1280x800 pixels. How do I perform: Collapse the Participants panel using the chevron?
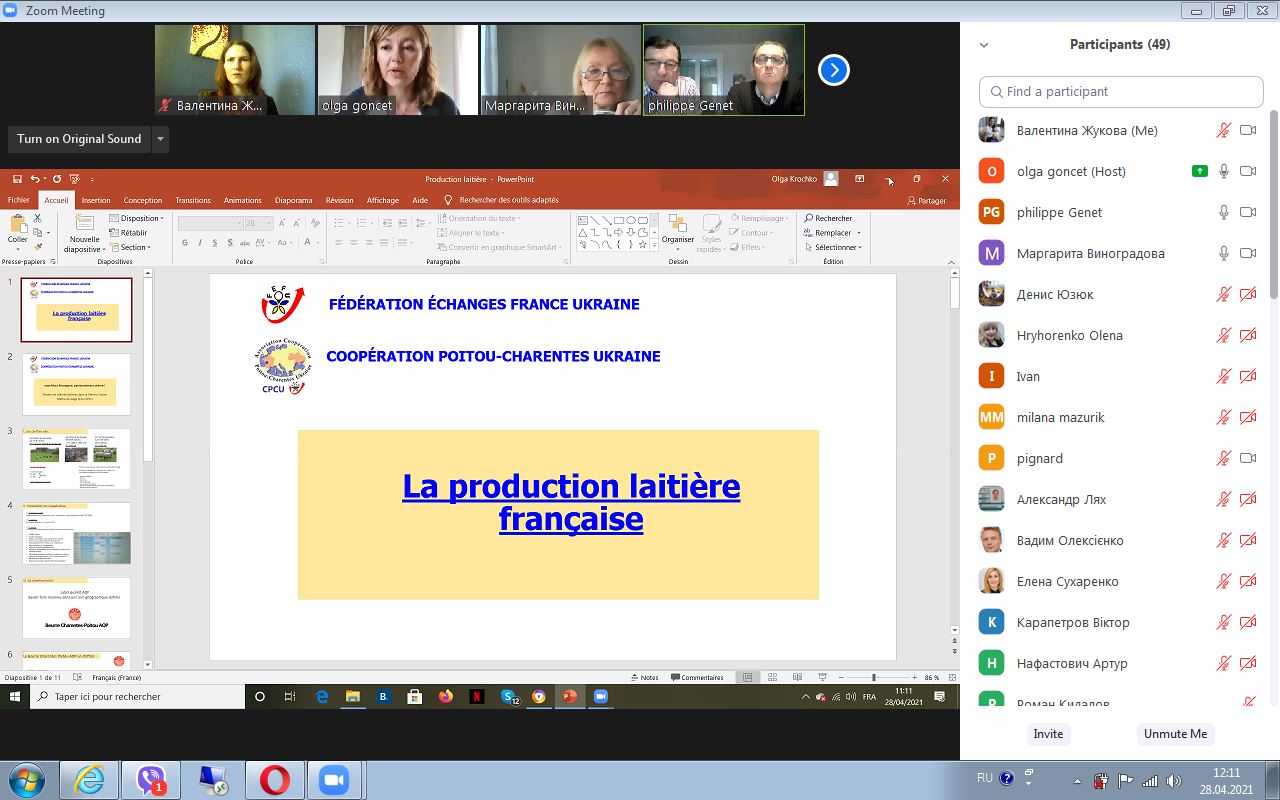(x=984, y=45)
